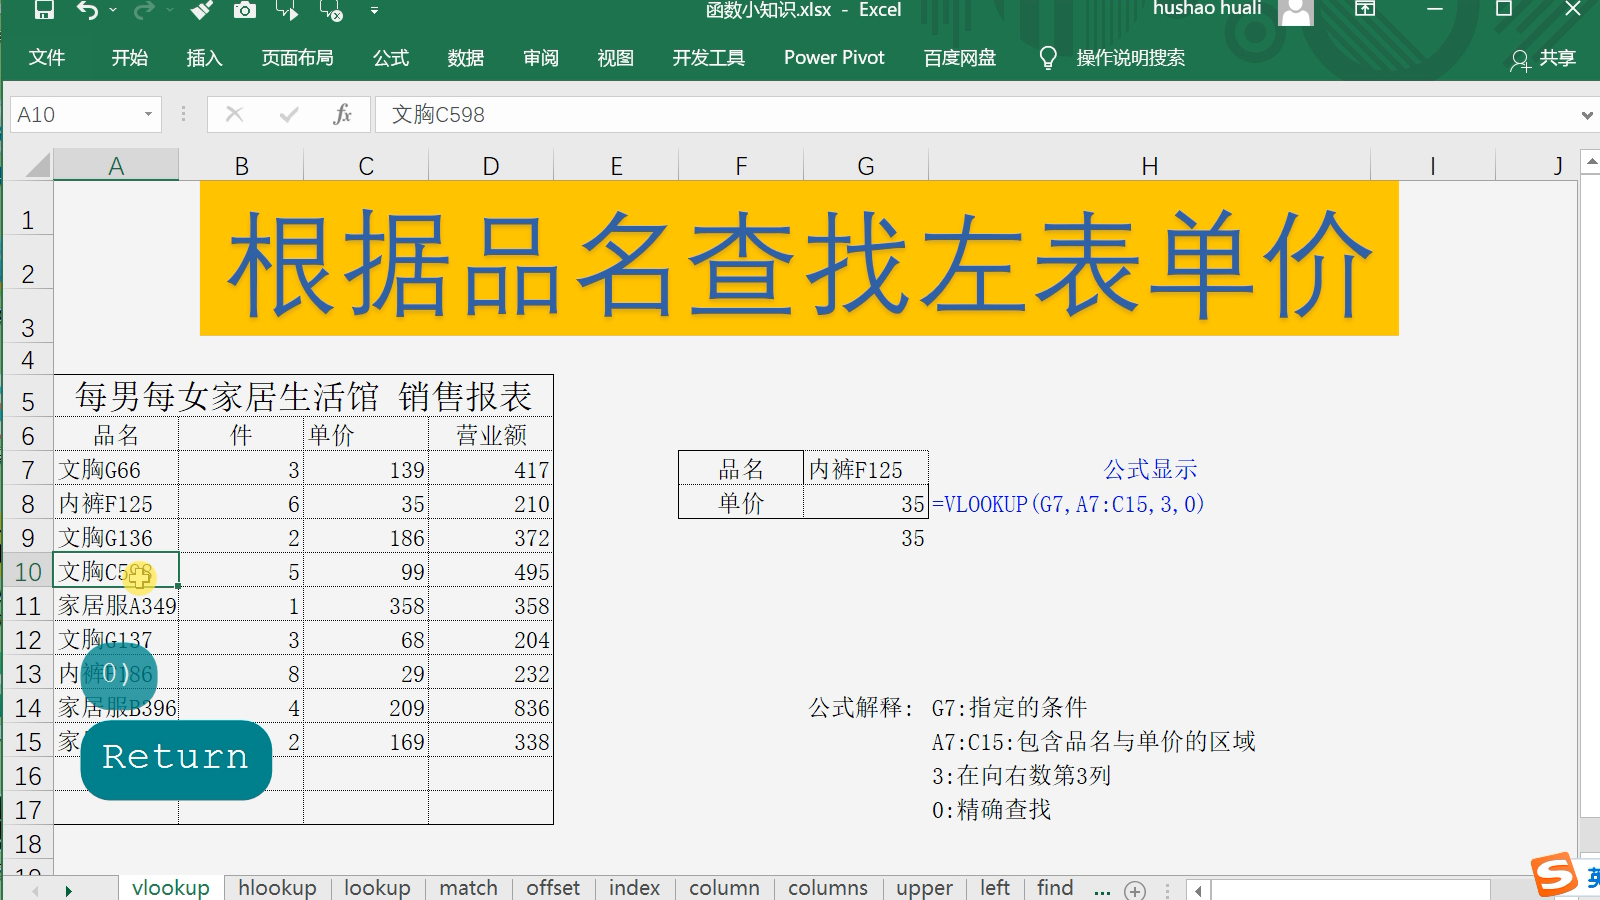Image resolution: width=1600 pixels, height=900 pixels.
Task: Click the camera snapshot icon
Action: 245,10
